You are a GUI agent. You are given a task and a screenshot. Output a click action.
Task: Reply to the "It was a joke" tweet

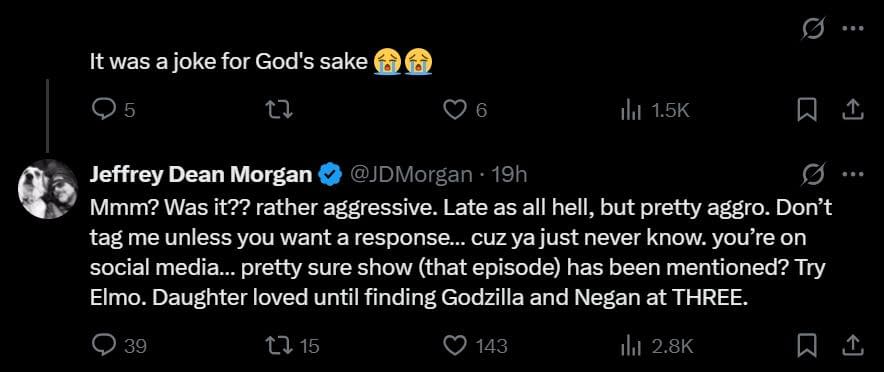(113, 110)
